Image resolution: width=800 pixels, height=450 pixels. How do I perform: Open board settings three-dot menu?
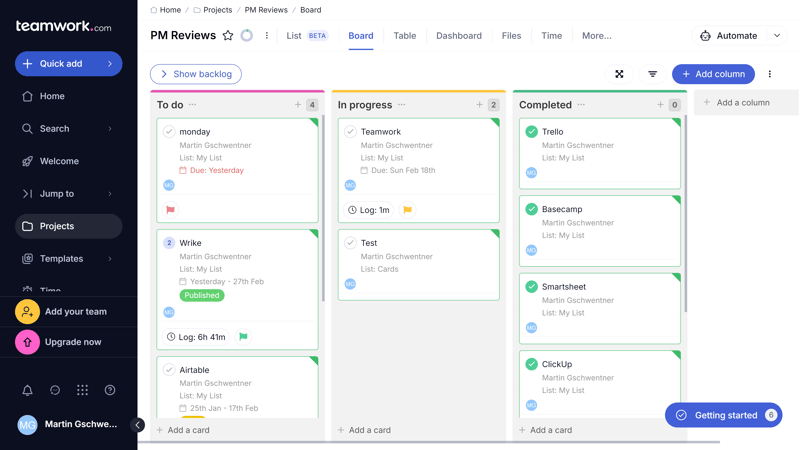click(769, 74)
